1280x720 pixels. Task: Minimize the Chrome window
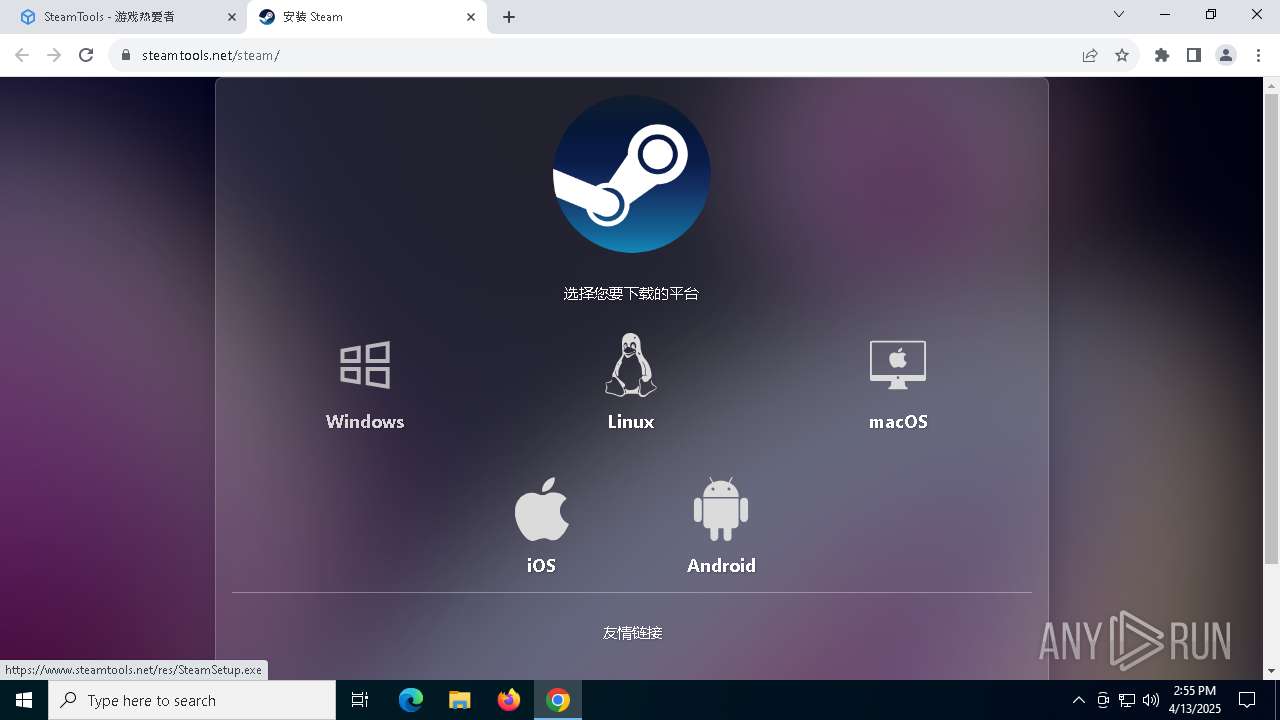tap(1166, 14)
